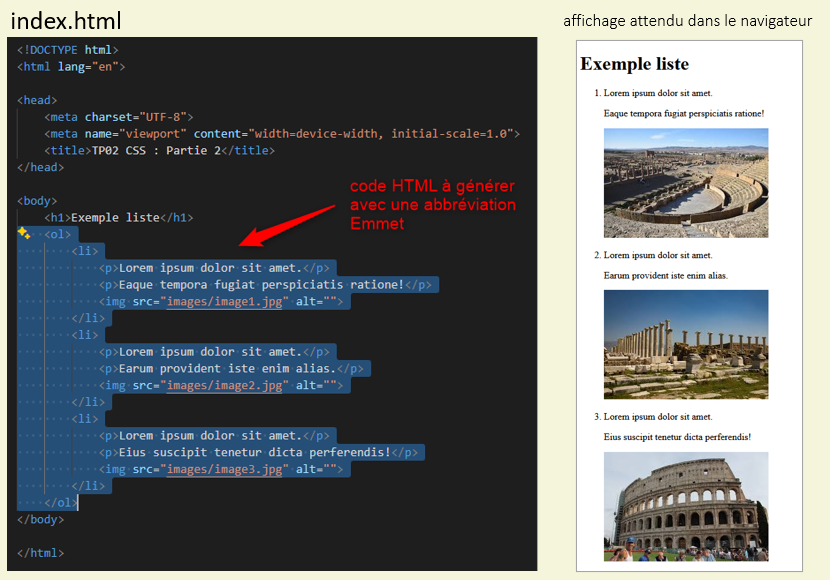Click the h1 'Exemple liste' code line
The width and height of the screenshot is (830, 580).
coord(118,217)
